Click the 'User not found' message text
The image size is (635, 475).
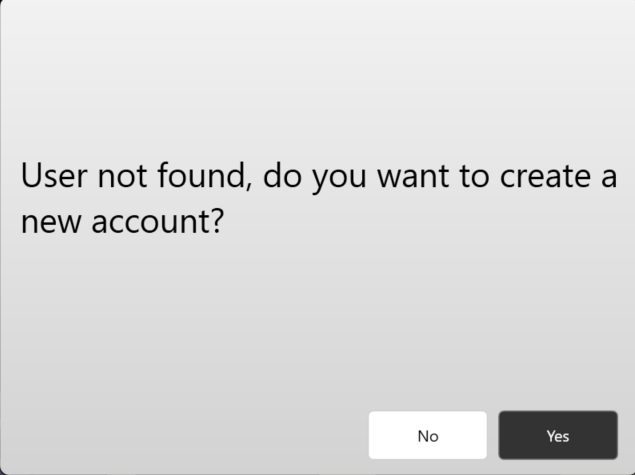point(134,176)
